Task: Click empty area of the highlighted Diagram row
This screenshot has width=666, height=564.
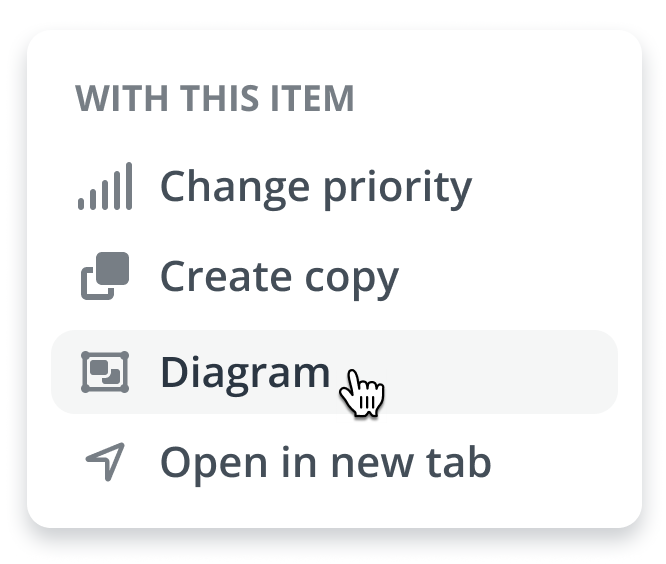Action: point(500,372)
